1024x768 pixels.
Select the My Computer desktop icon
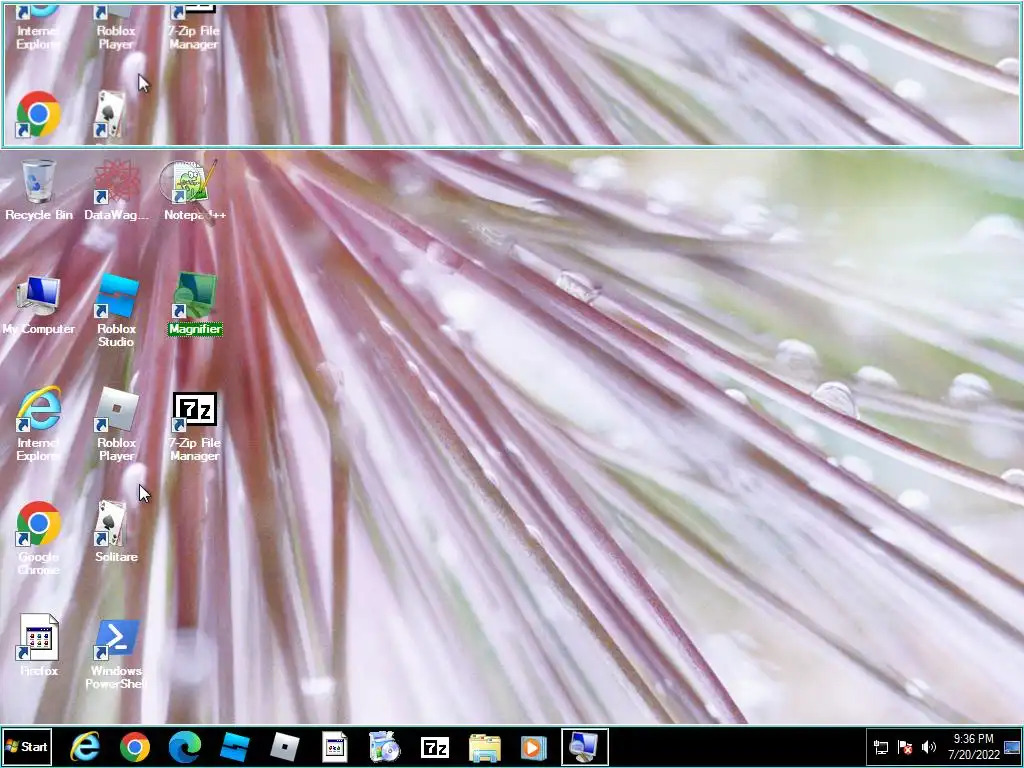[x=39, y=305]
